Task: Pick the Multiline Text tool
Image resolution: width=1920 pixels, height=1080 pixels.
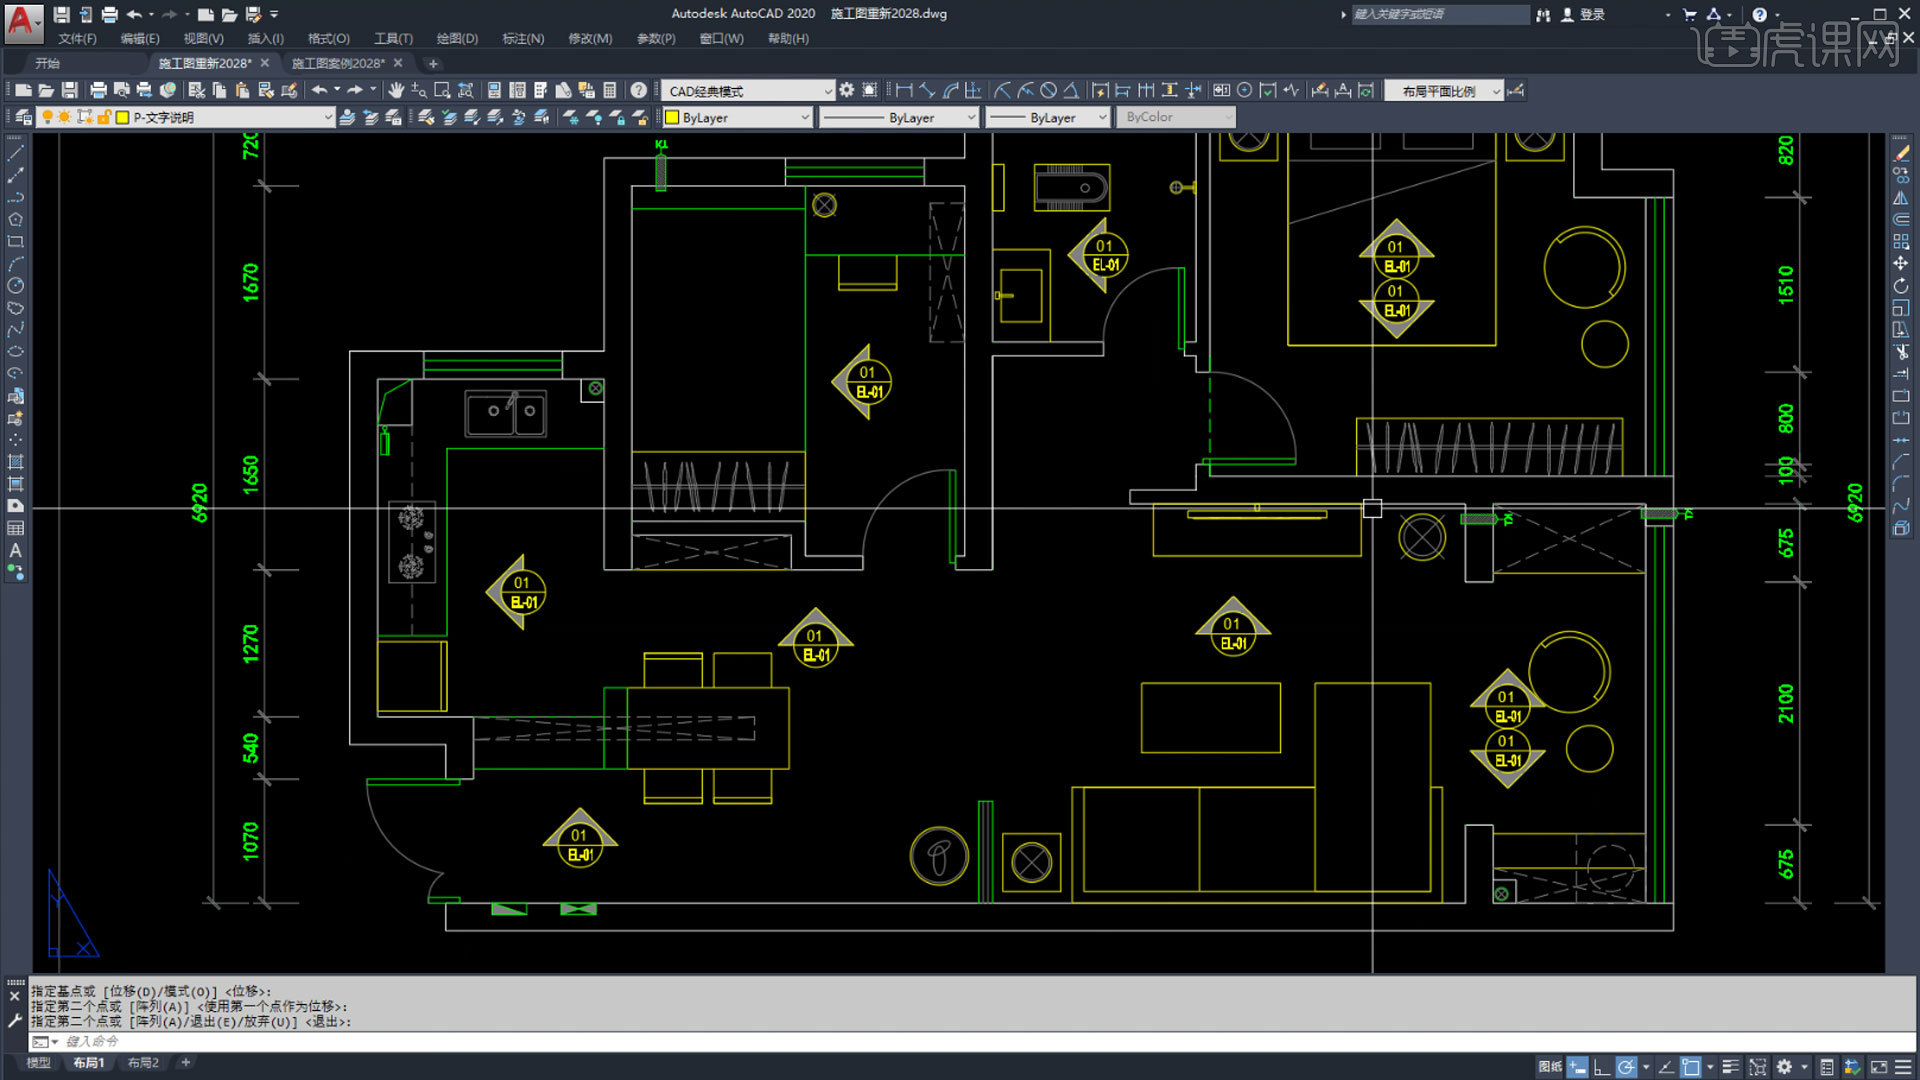Action: tap(15, 550)
